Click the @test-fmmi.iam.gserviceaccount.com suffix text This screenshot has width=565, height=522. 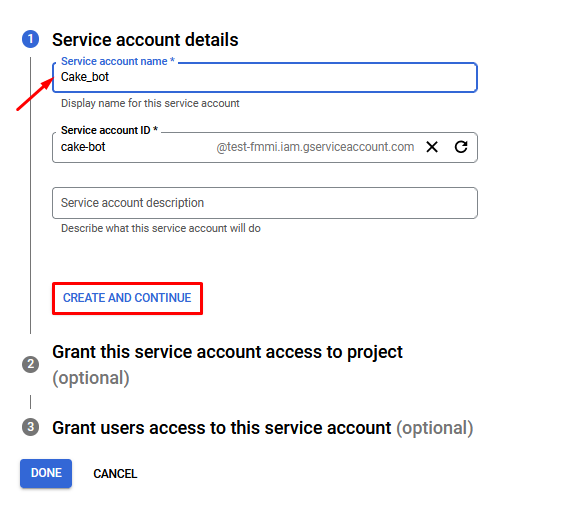tap(315, 147)
